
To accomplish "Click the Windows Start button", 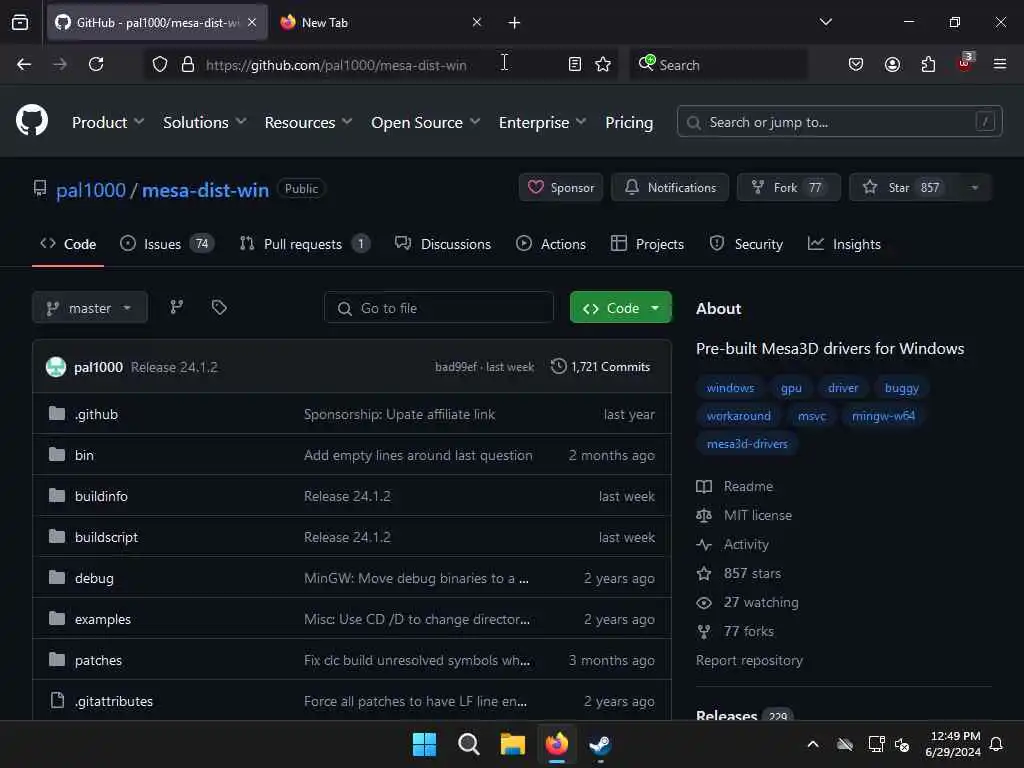I will [424, 744].
